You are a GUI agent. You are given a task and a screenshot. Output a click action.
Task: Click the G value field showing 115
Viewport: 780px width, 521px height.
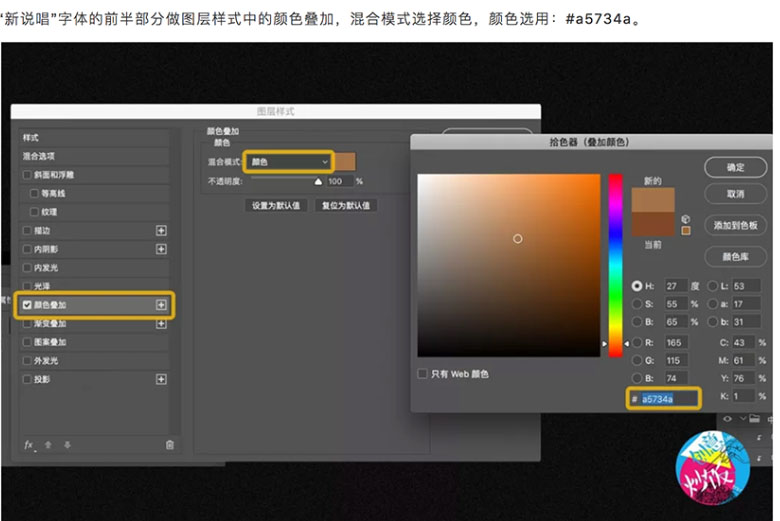pyautogui.click(x=676, y=360)
